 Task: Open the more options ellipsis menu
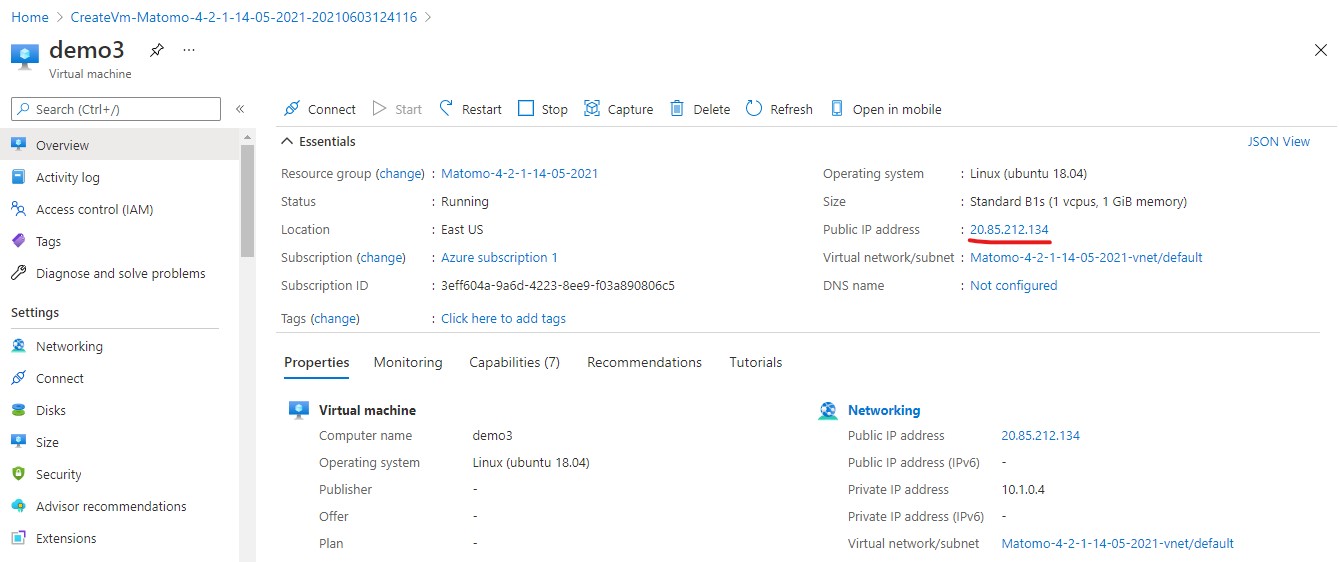pyautogui.click(x=189, y=50)
